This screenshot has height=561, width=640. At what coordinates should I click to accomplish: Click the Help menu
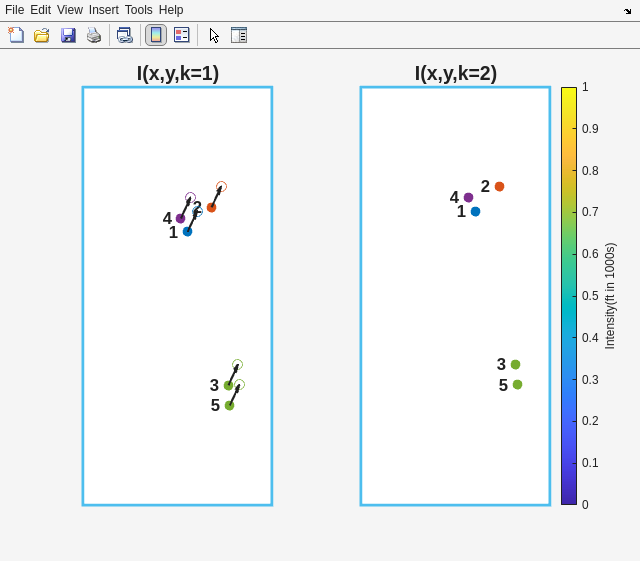pos(171,10)
